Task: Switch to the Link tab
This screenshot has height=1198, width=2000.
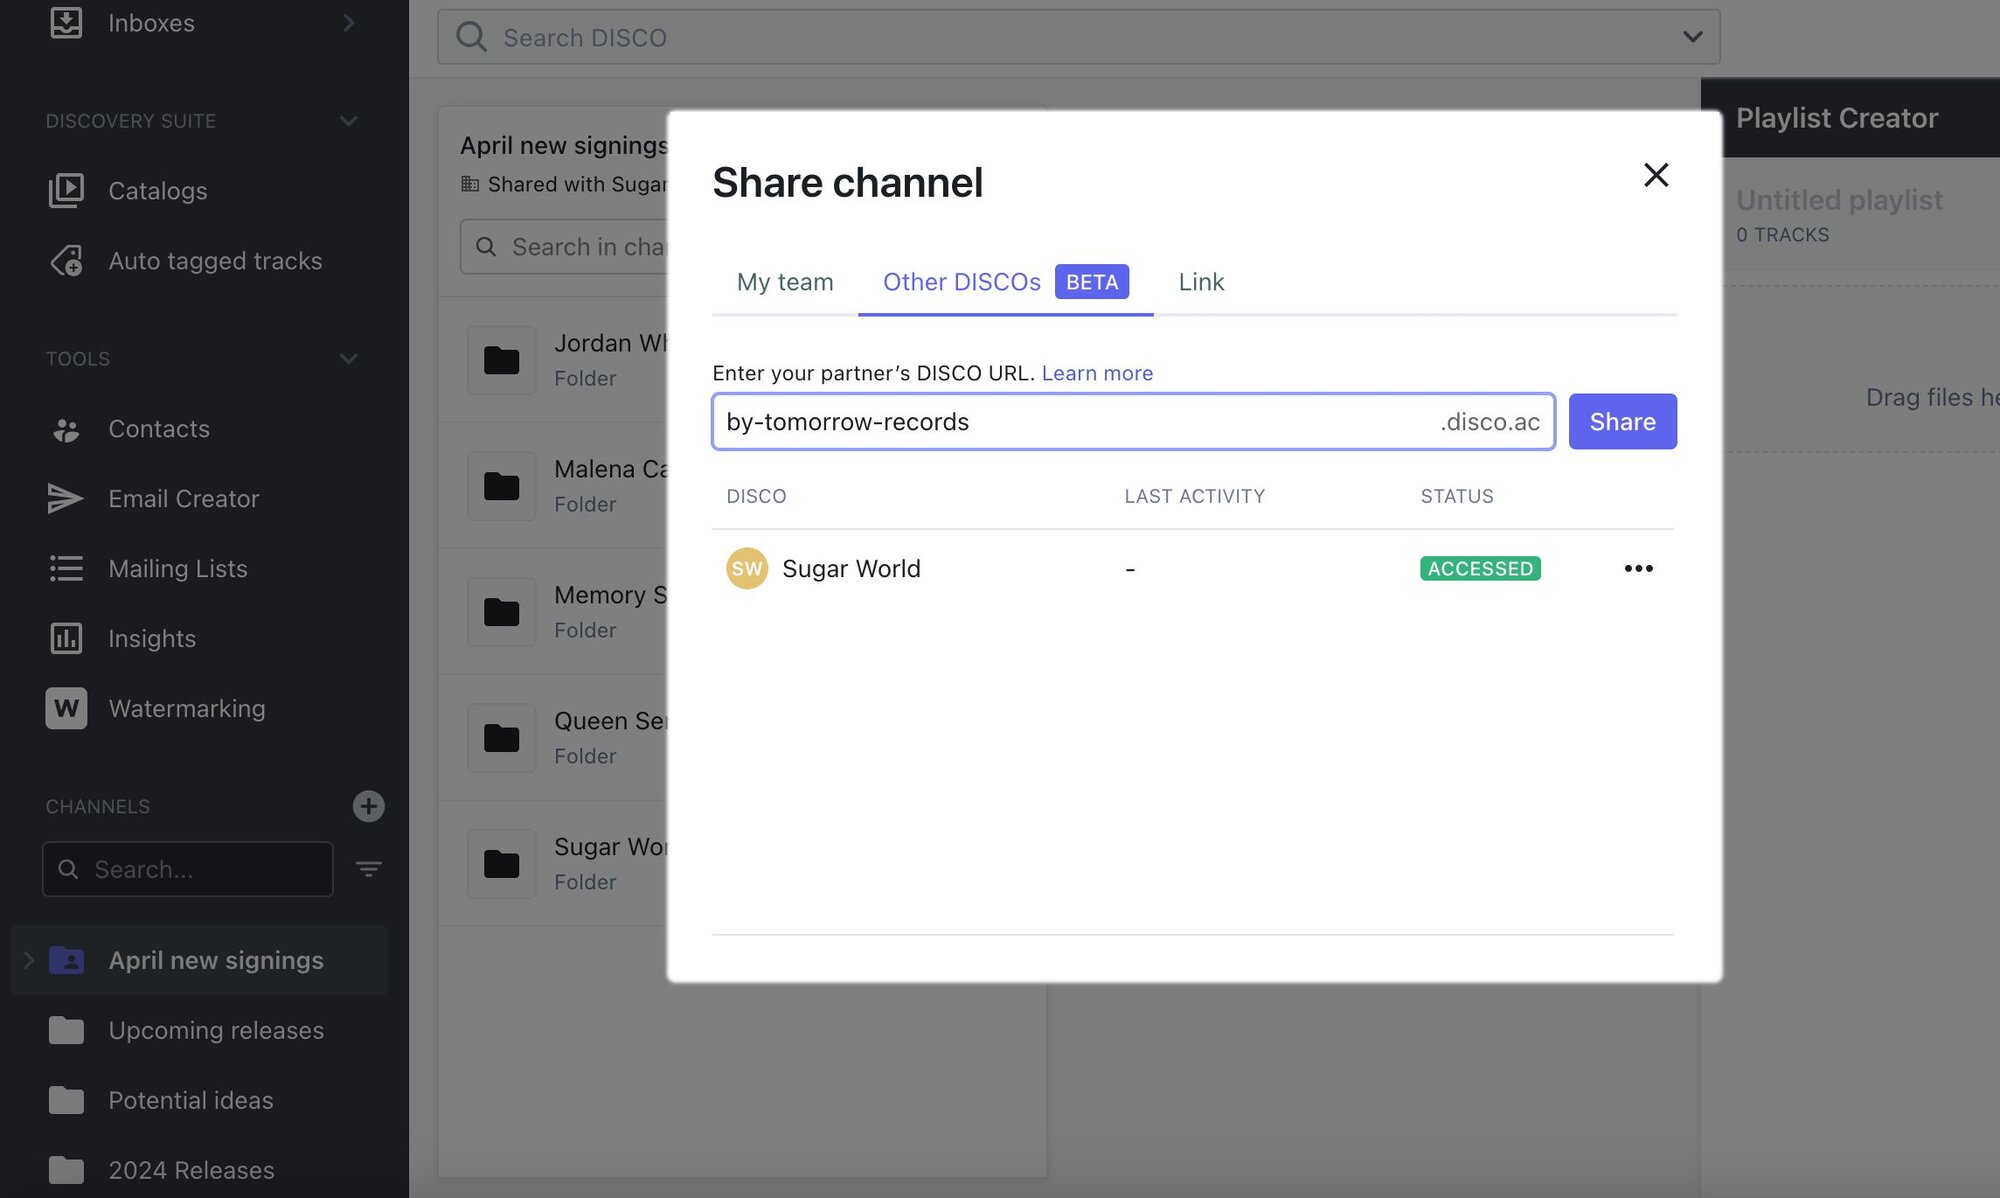Action: click(x=1201, y=282)
